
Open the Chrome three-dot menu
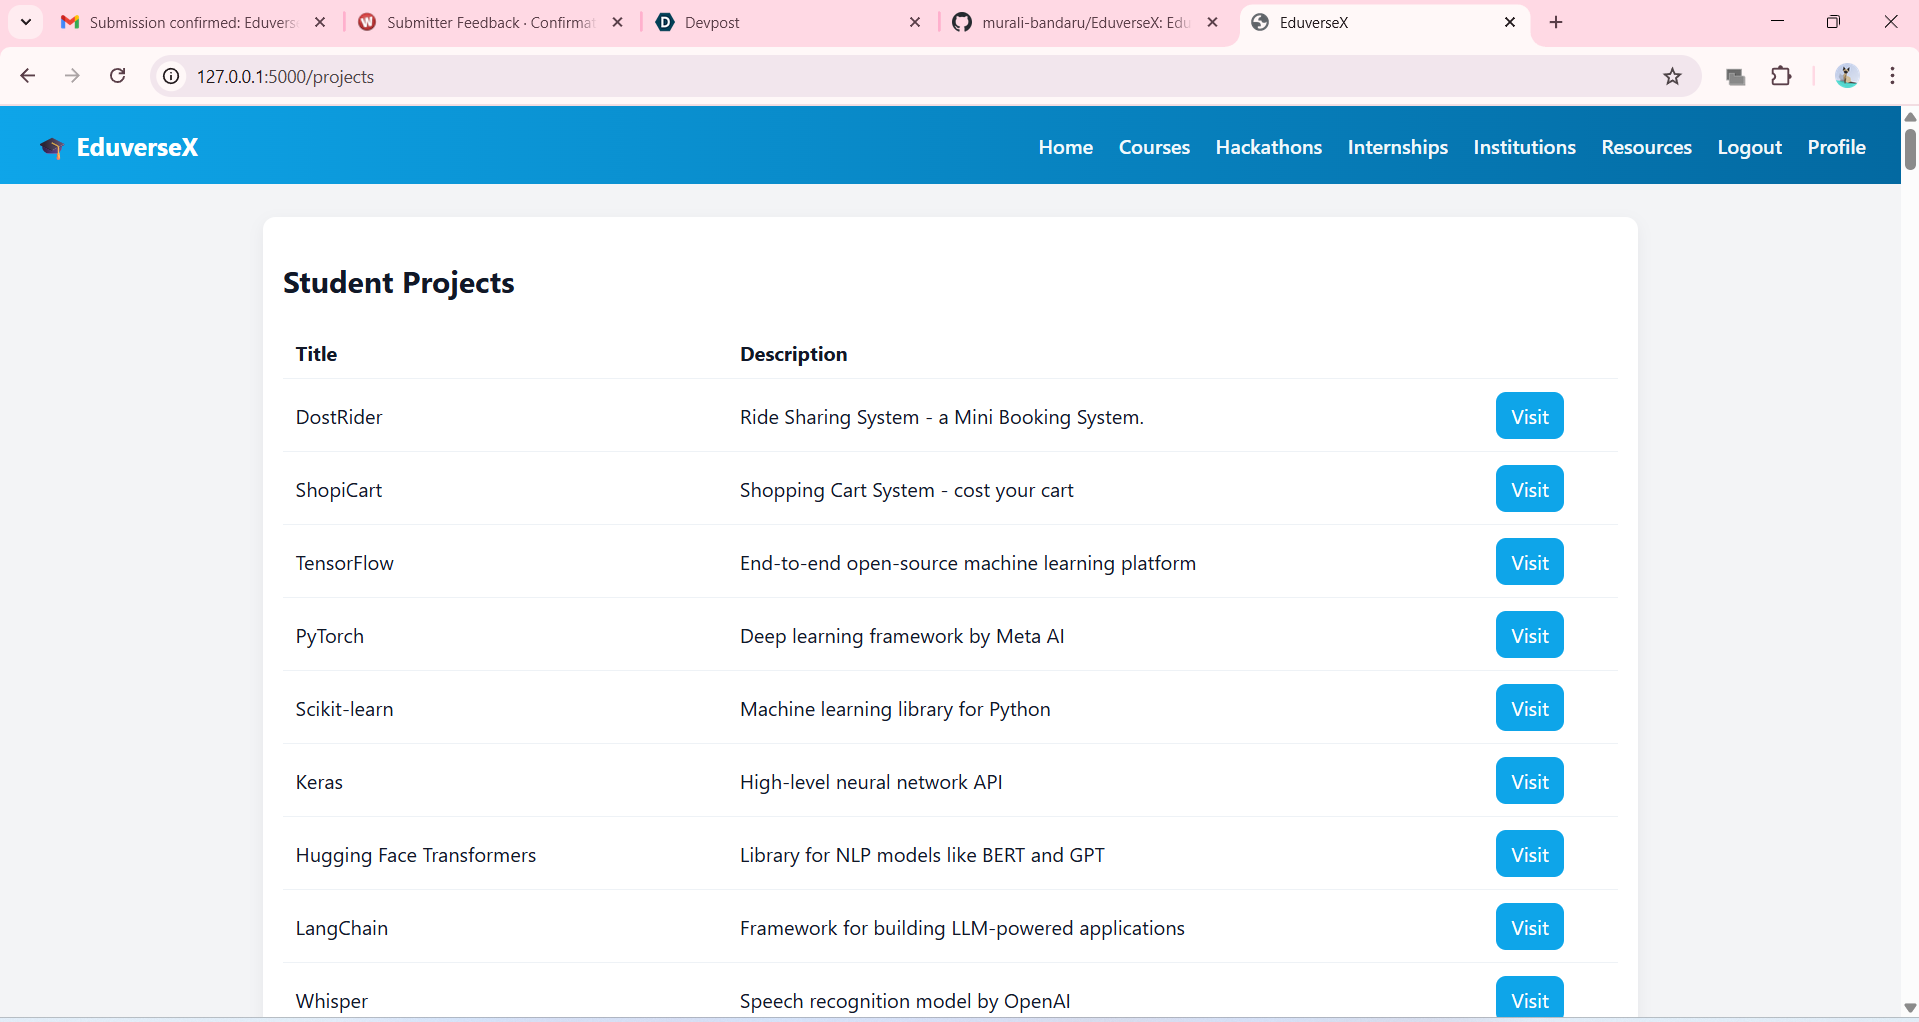coord(1892,76)
